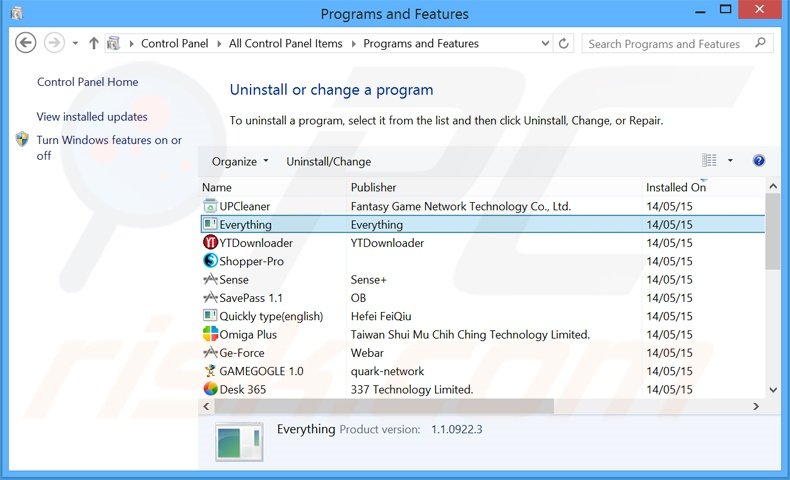Go back with the Back arrow

click(x=25, y=43)
